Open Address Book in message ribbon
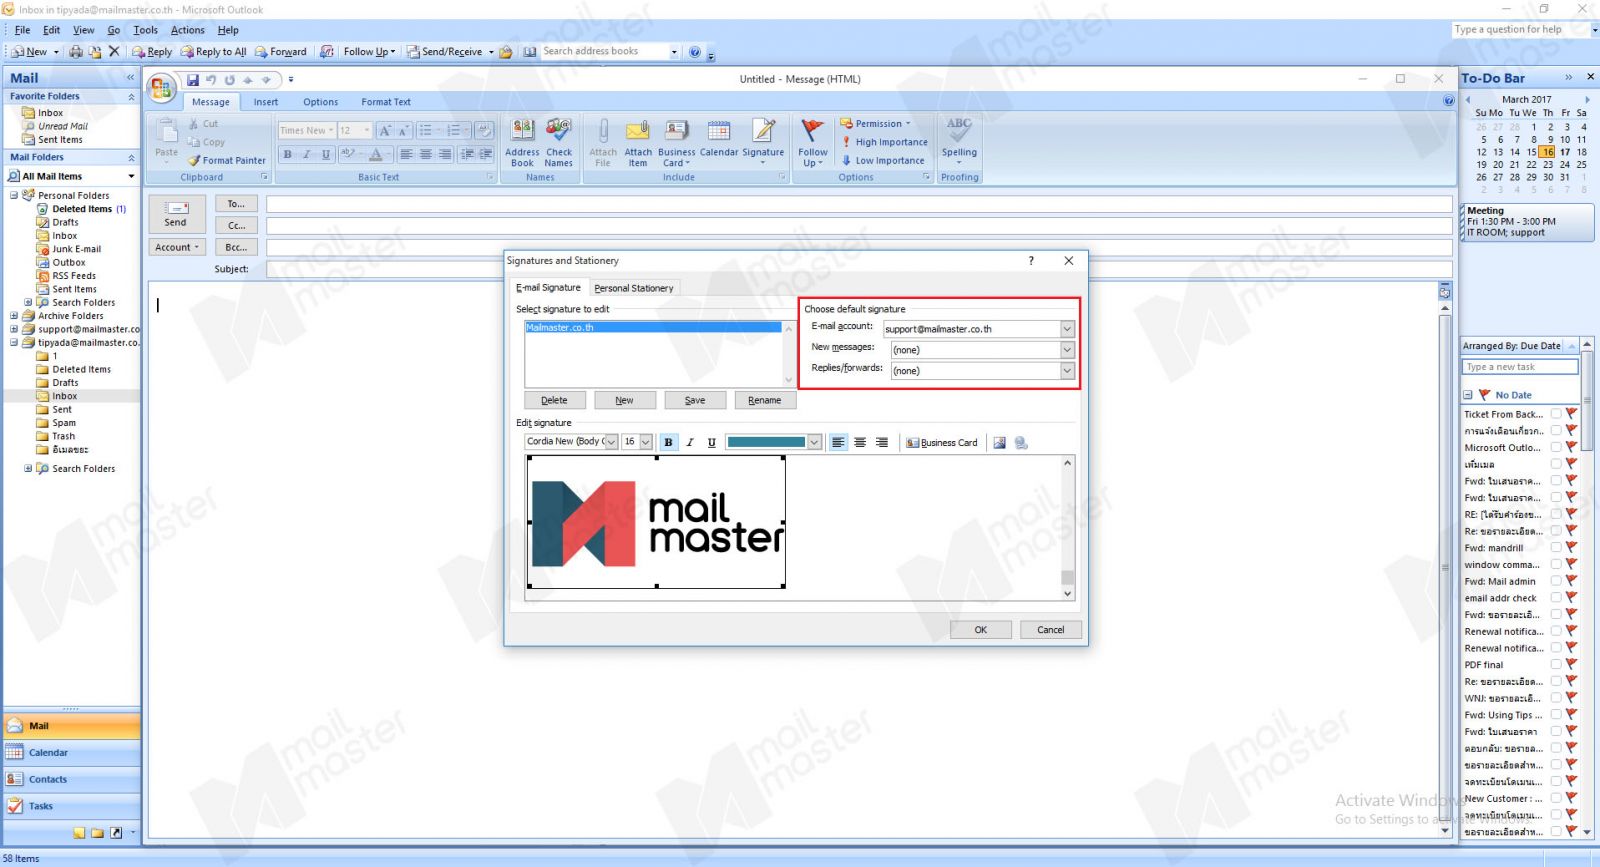Screen dimensions: 1600x867 (522, 143)
